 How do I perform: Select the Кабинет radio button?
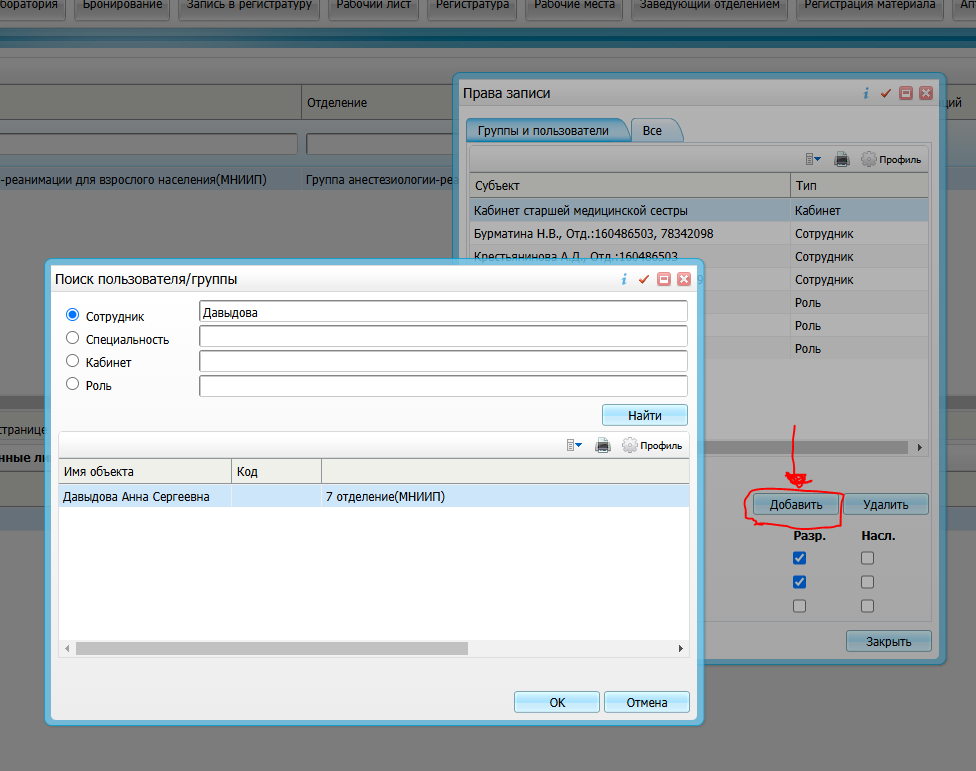tap(72, 361)
